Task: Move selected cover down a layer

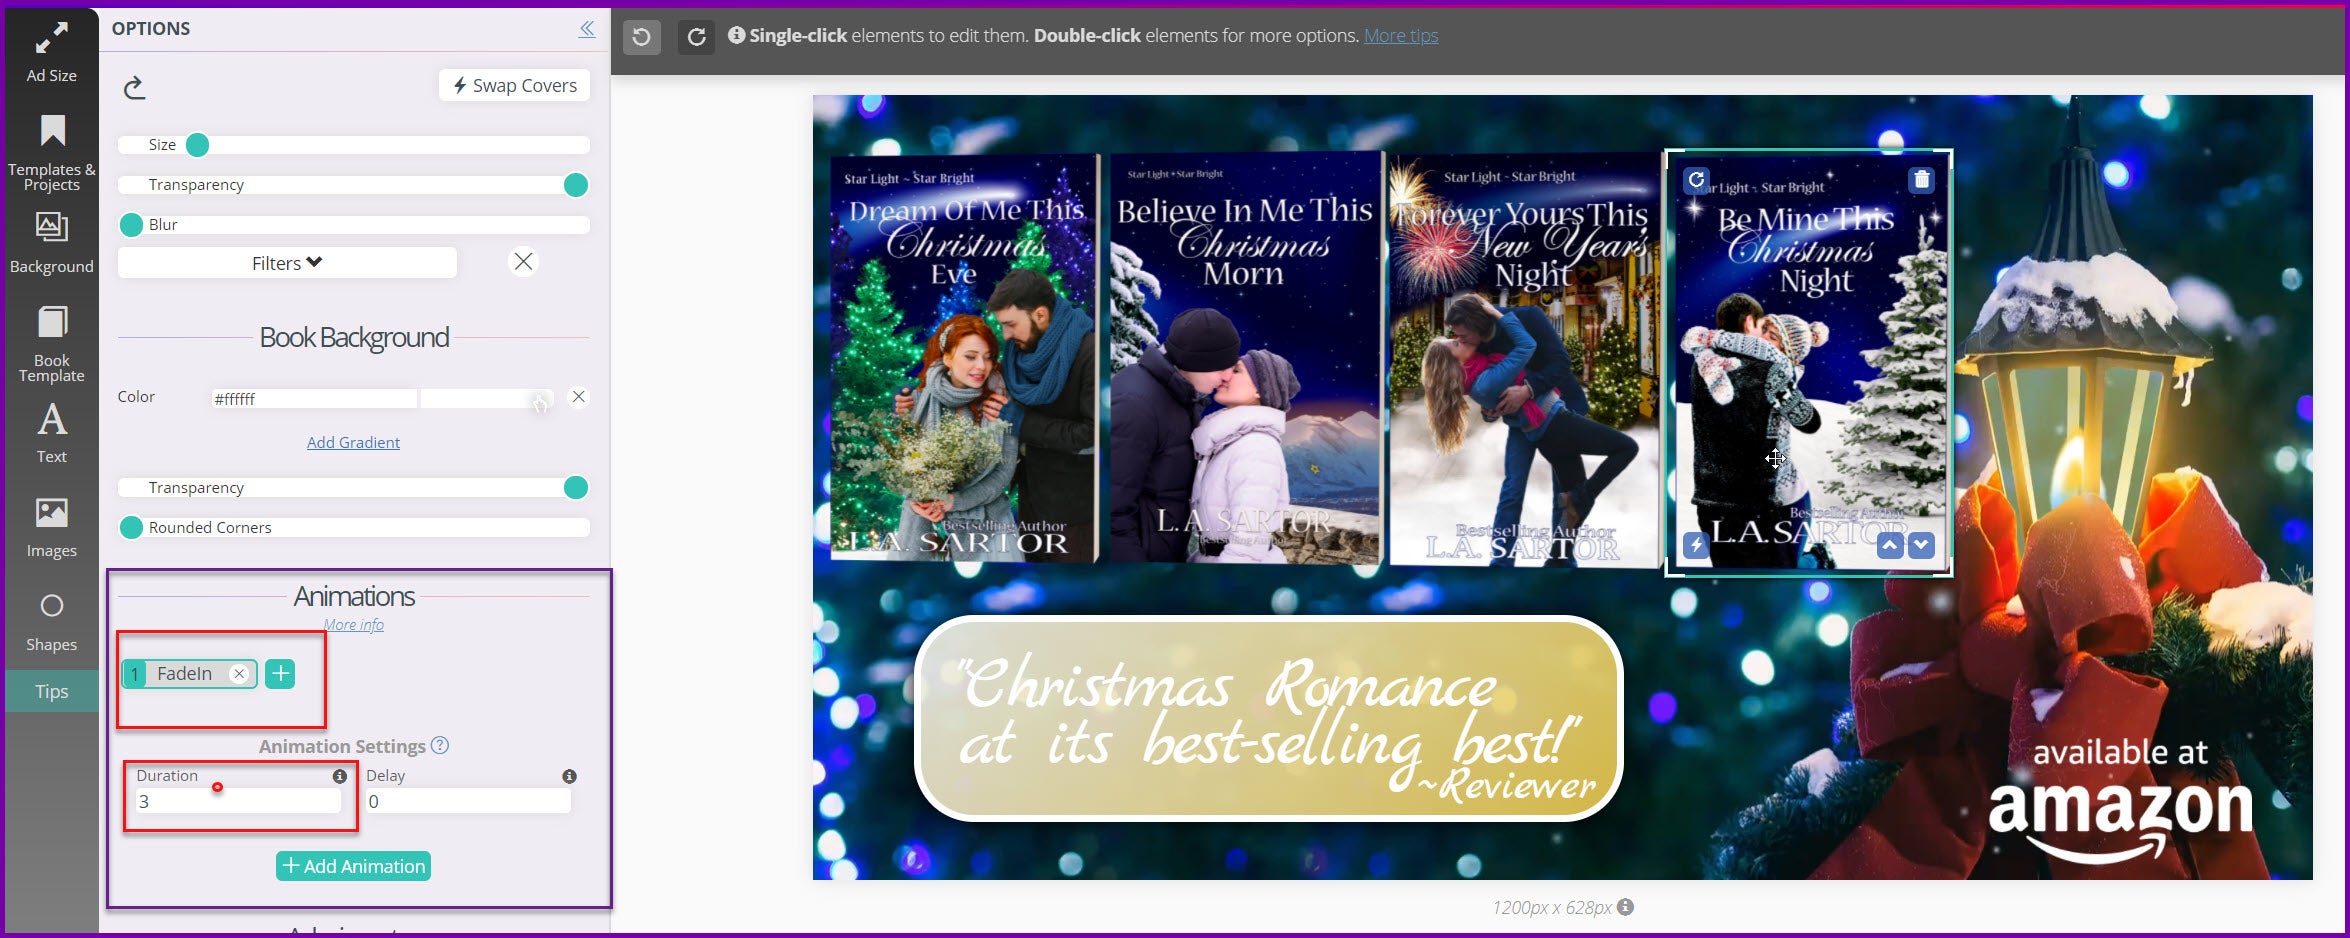Action: tap(1921, 545)
